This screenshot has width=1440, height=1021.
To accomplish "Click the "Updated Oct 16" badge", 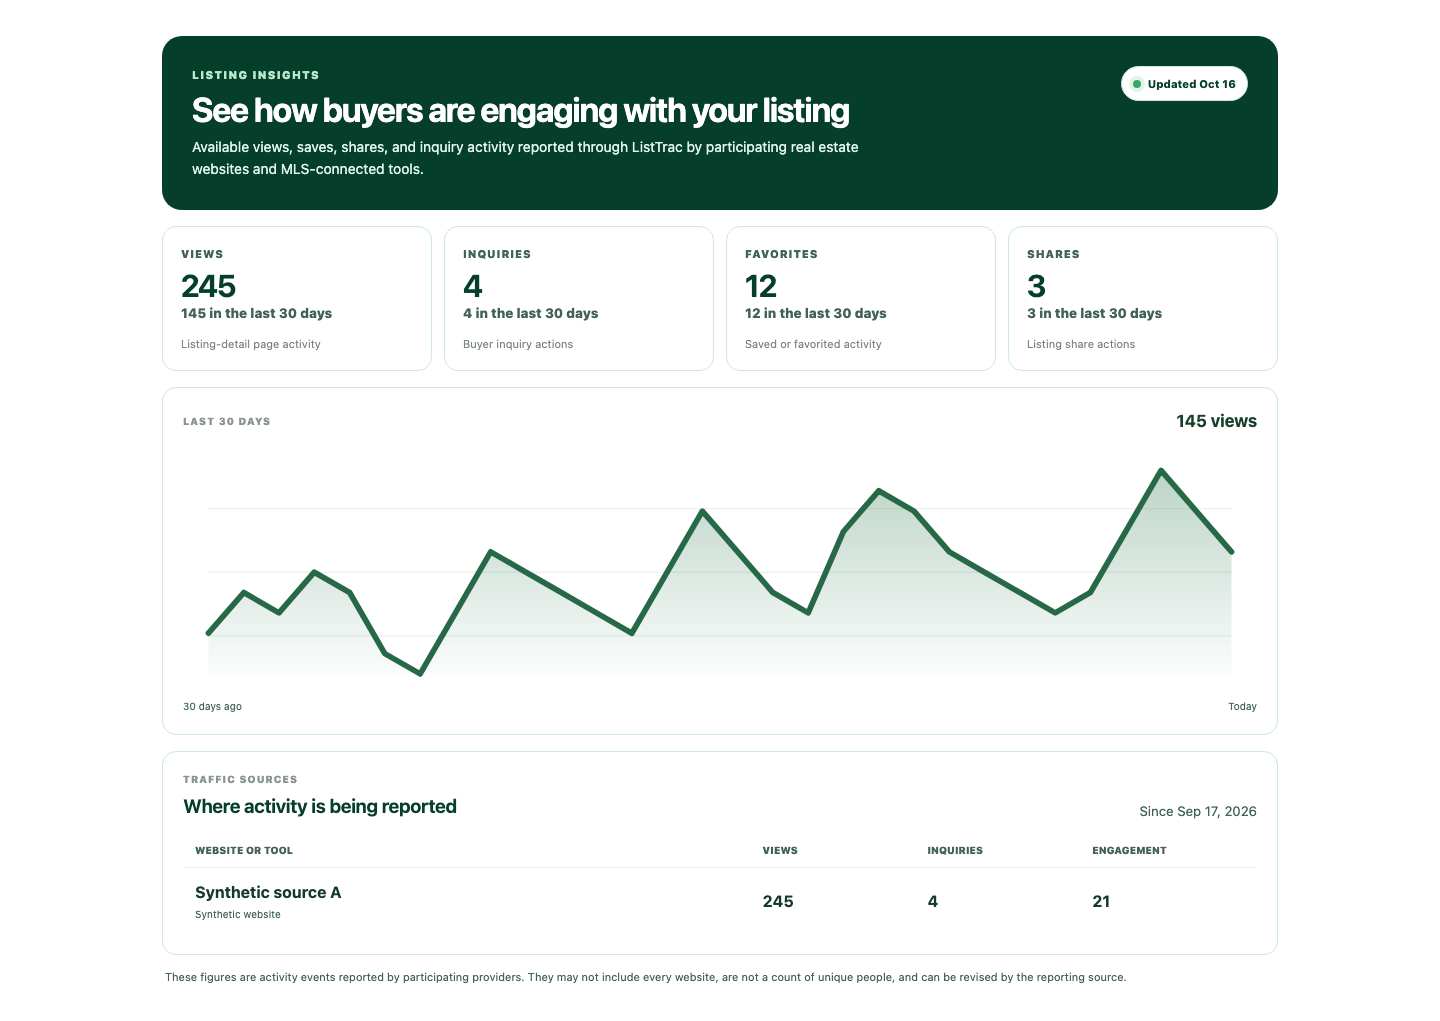I will [x=1184, y=84].
